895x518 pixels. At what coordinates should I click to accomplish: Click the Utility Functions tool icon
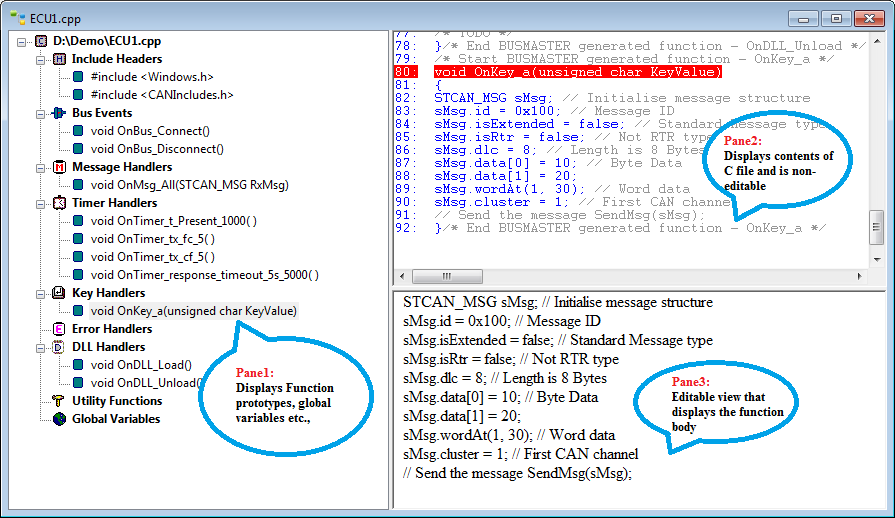(x=59, y=401)
